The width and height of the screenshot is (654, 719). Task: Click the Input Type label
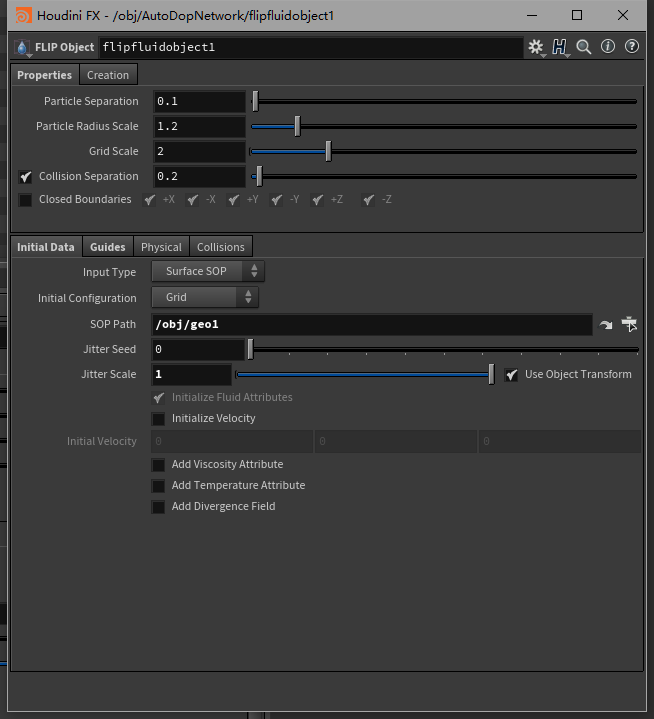[109, 272]
